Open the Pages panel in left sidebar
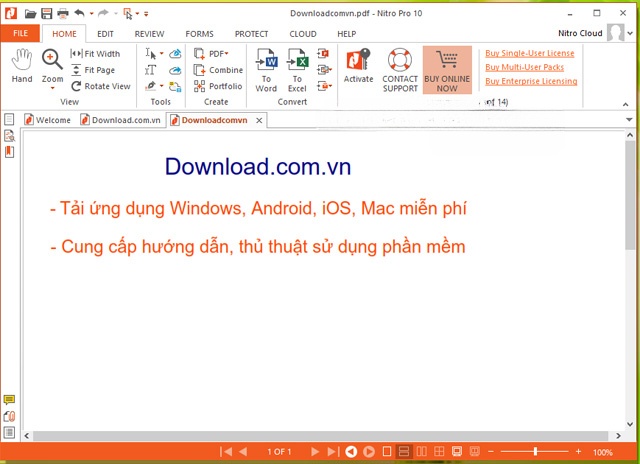The image size is (640, 464). 9,119
